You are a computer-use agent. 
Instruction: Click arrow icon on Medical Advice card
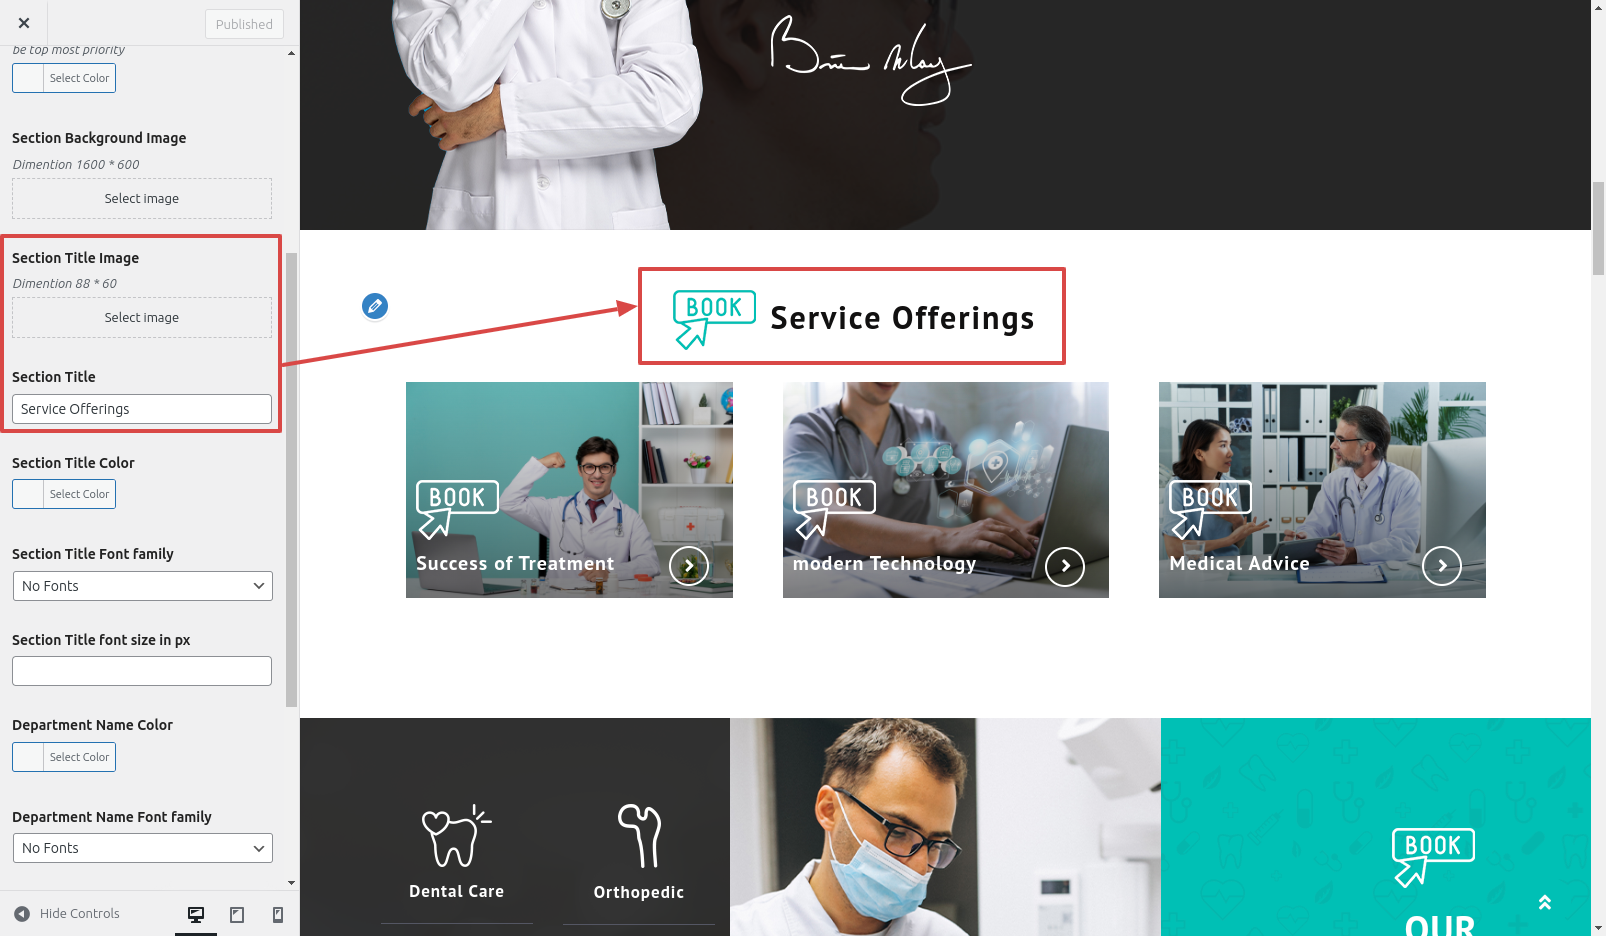tap(1442, 566)
